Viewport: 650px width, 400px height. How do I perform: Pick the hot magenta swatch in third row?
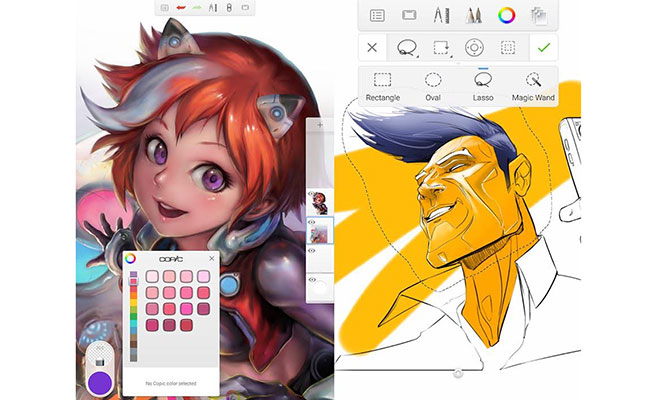[x=186, y=309]
